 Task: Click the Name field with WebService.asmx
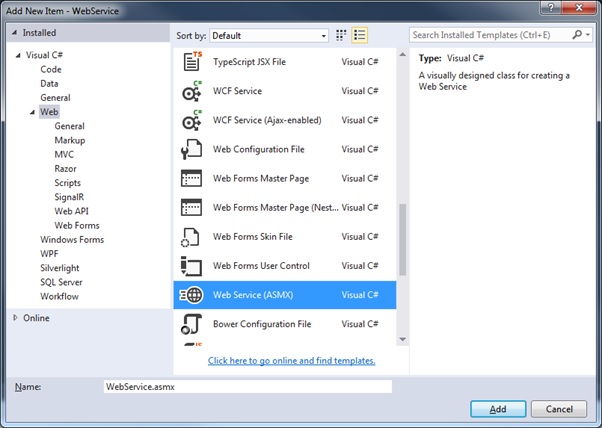click(248, 387)
